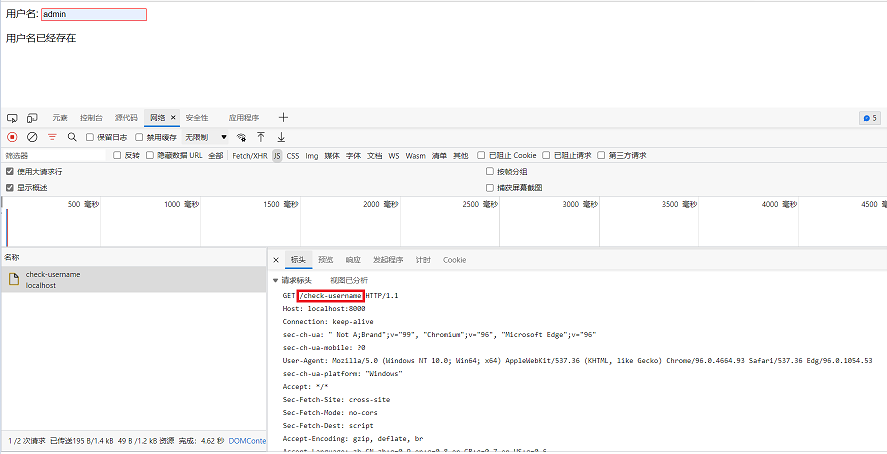Close the 网络 tab with its X
Screen dimensions: 887x454
[173, 118]
